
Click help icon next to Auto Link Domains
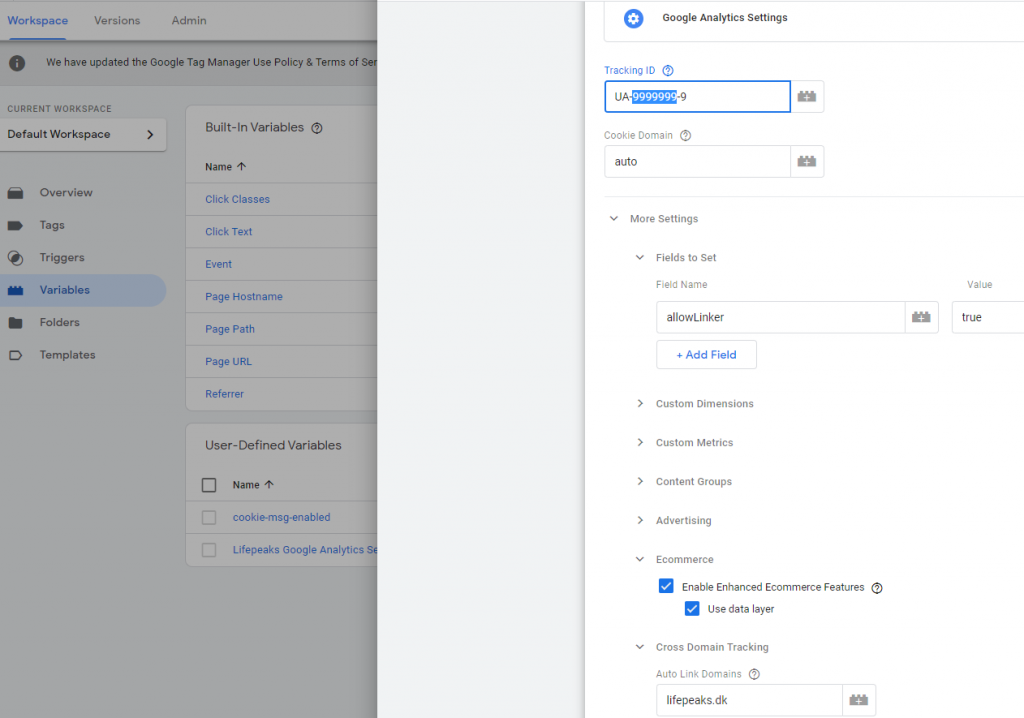coord(754,675)
